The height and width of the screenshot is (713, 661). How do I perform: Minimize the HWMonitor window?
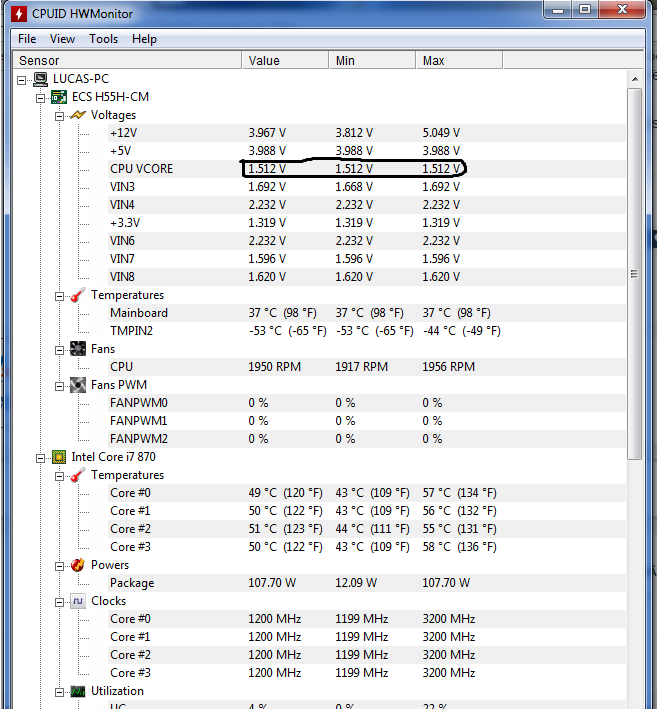coord(558,10)
